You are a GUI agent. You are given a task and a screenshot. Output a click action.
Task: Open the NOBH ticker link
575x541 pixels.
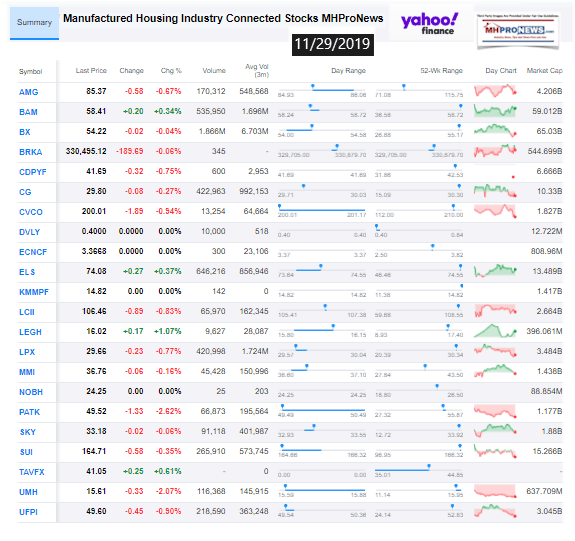click(x=31, y=392)
